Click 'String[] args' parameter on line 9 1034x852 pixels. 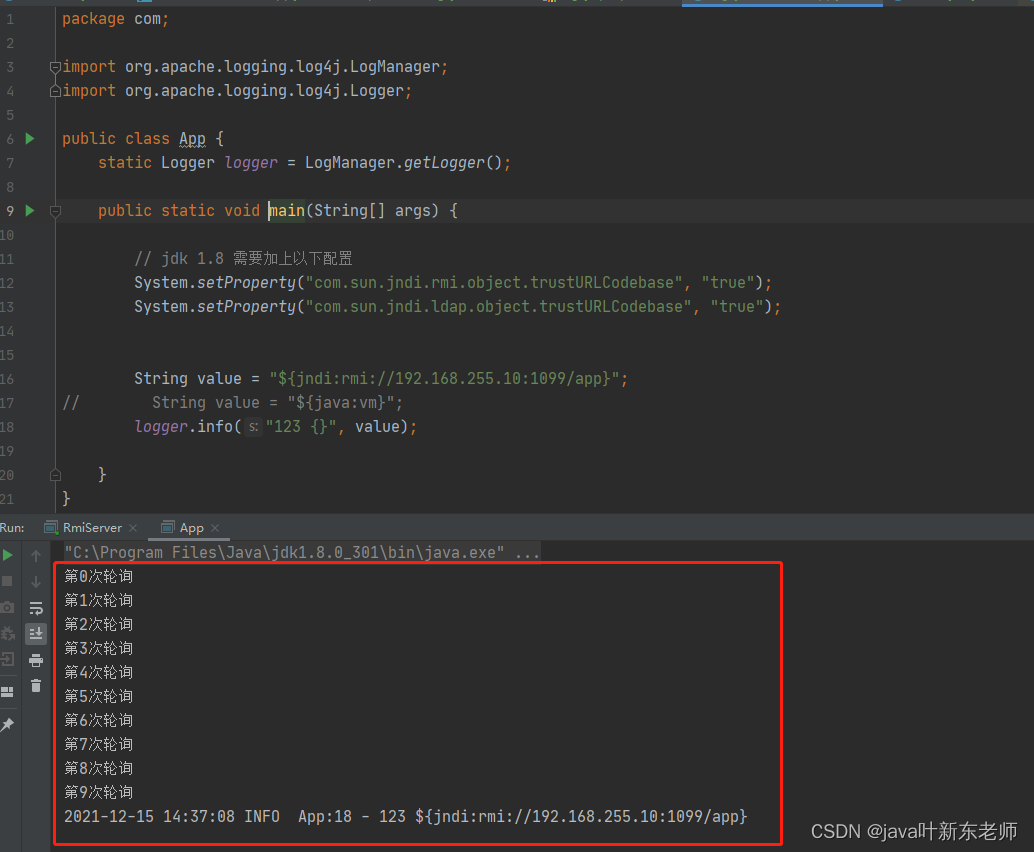(x=372, y=211)
